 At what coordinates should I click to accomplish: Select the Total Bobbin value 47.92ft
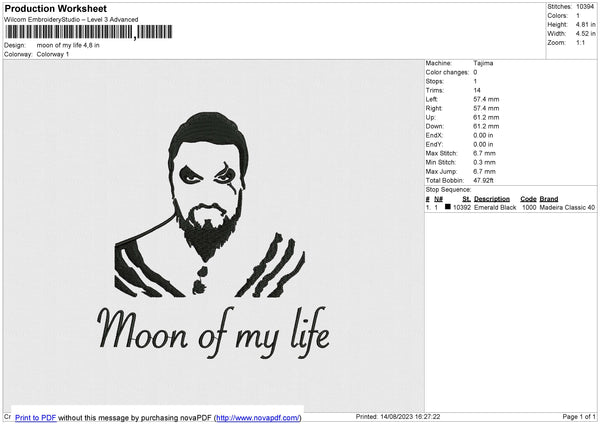click(483, 180)
